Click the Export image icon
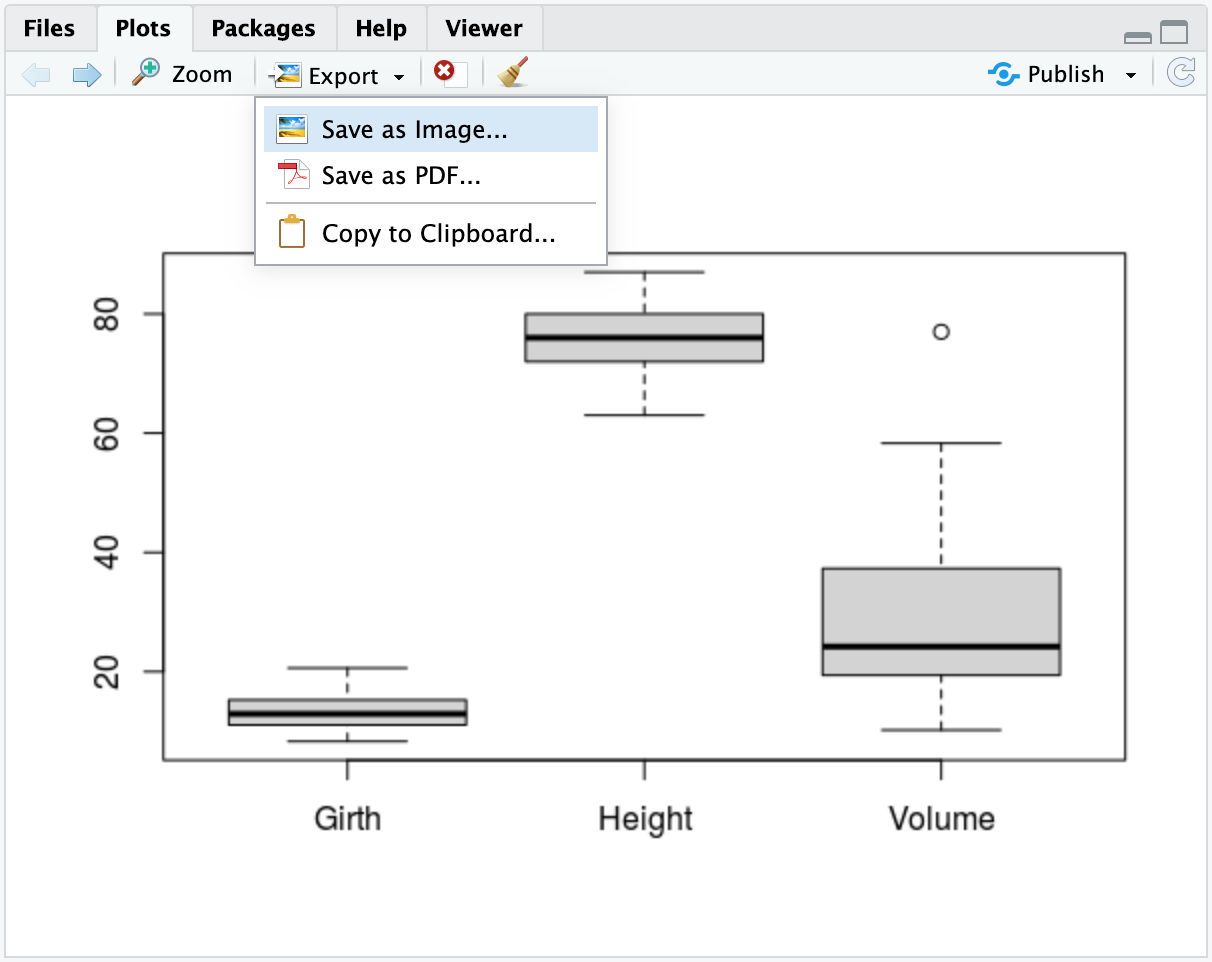Image resolution: width=1212 pixels, height=962 pixels. point(287,75)
